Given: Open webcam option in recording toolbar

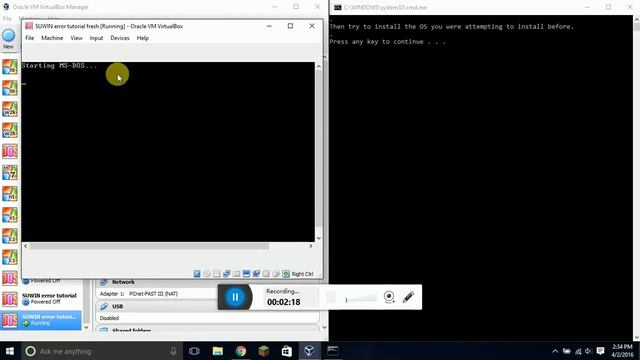Looking at the screenshot, I should coord(389,297).
